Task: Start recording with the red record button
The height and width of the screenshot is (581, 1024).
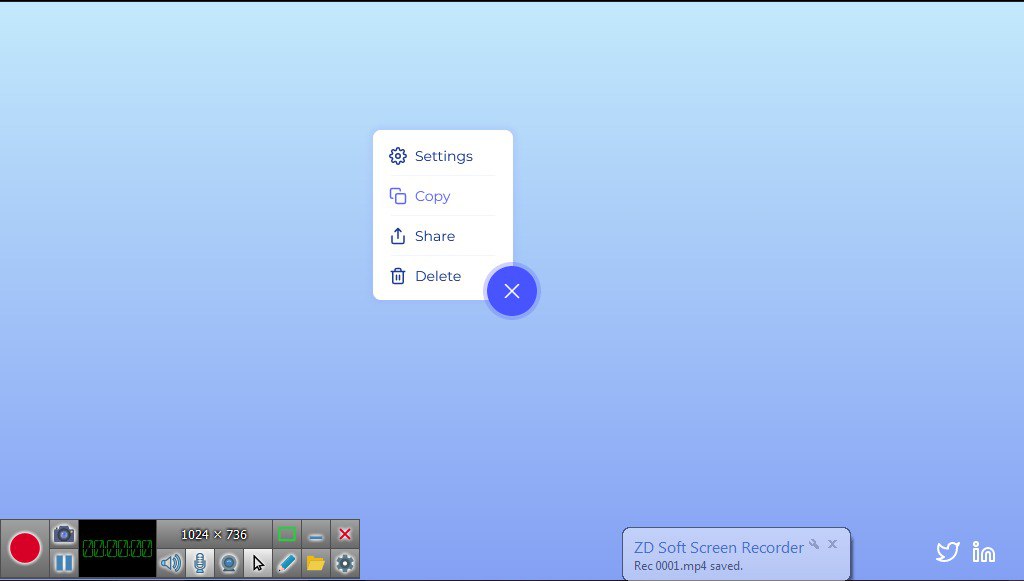Action: click(x=25, y=548)
